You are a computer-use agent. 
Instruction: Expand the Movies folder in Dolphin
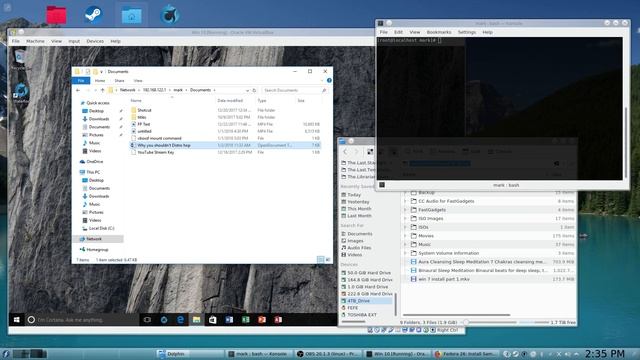coord(405,236)
